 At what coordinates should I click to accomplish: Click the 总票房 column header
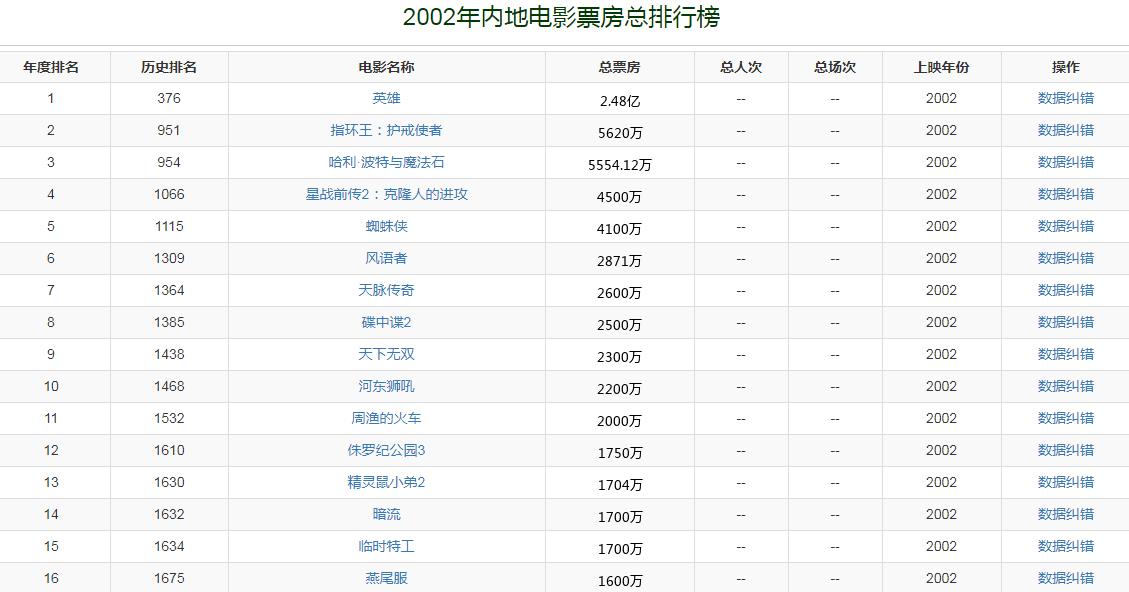[x=619, y=67]
